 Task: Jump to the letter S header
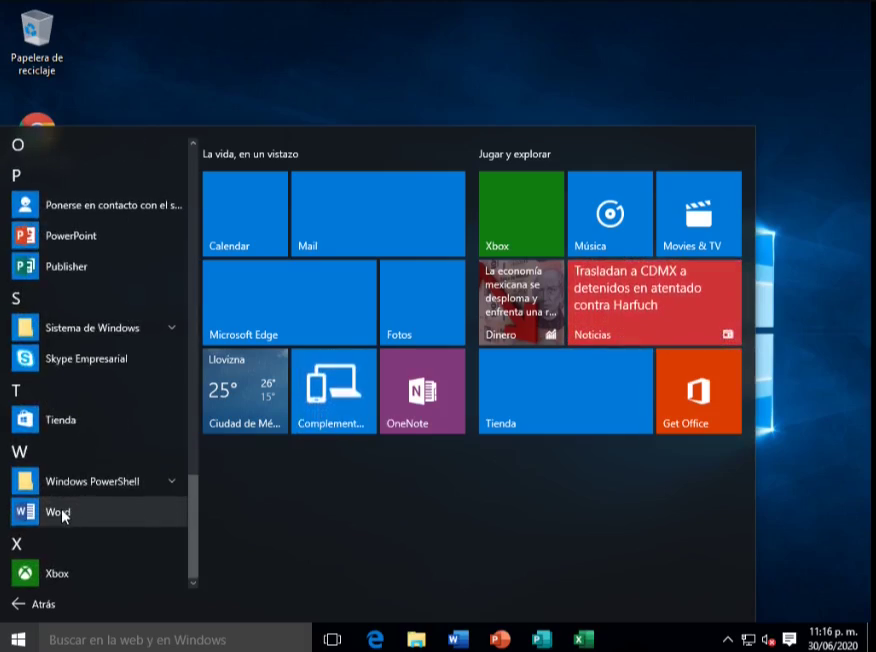(x=16, y=298)
